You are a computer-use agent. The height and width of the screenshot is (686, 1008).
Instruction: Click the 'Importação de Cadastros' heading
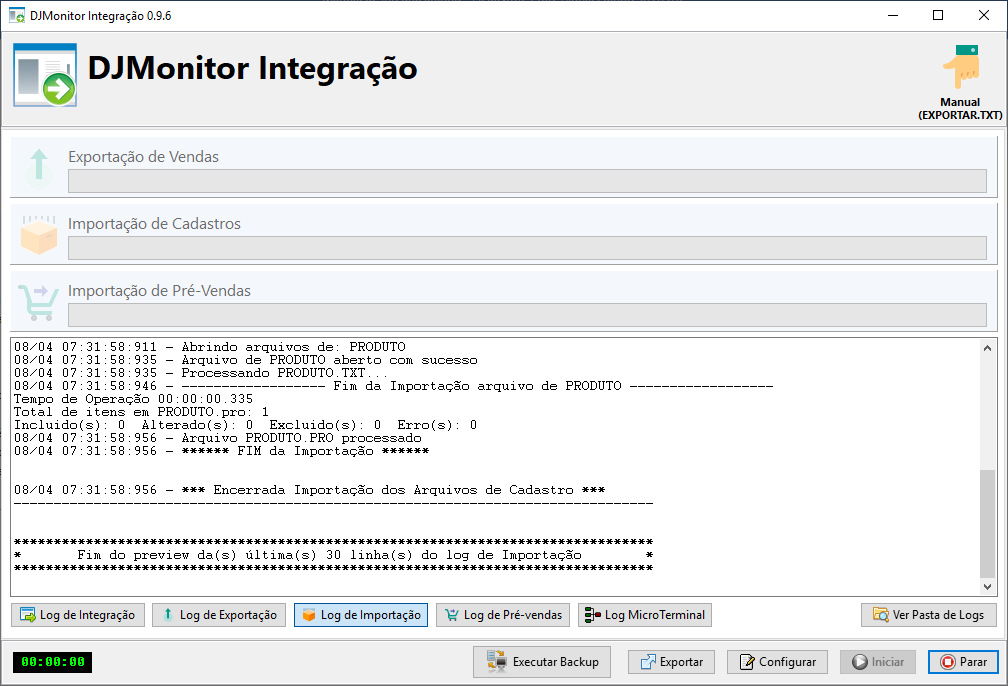coord(154,224)
